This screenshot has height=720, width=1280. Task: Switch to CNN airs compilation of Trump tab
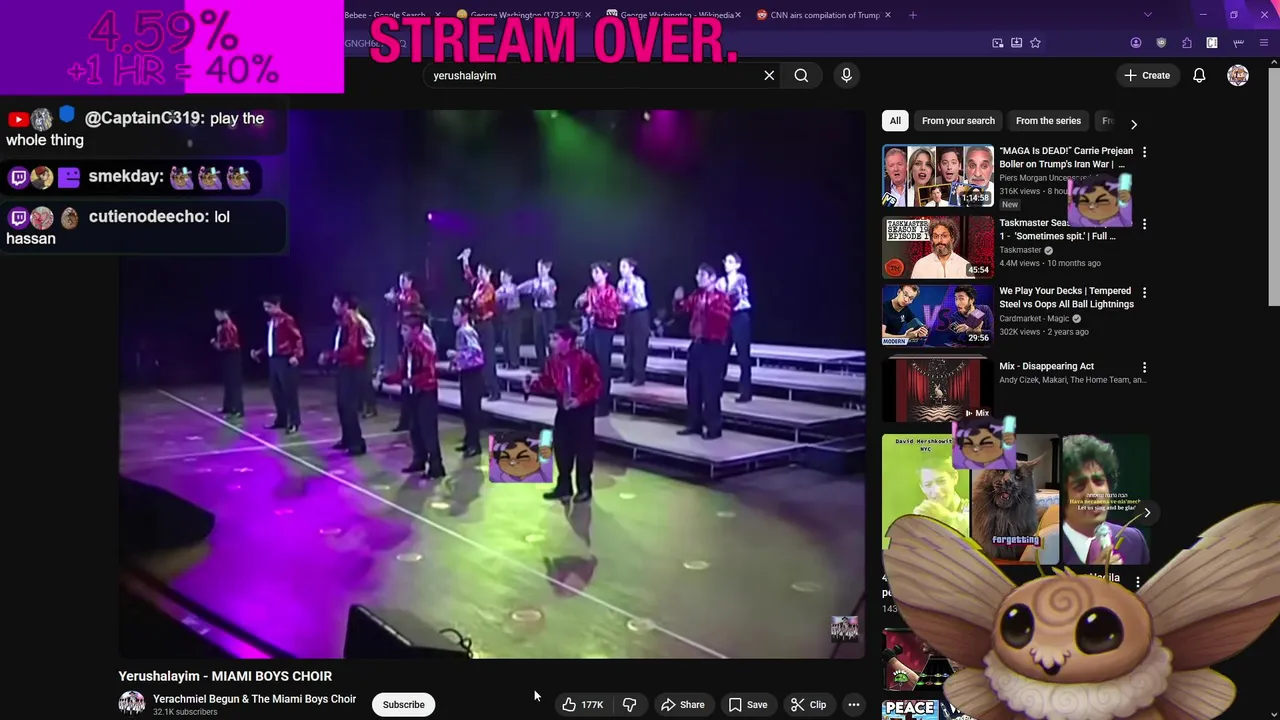pos(825,15)
